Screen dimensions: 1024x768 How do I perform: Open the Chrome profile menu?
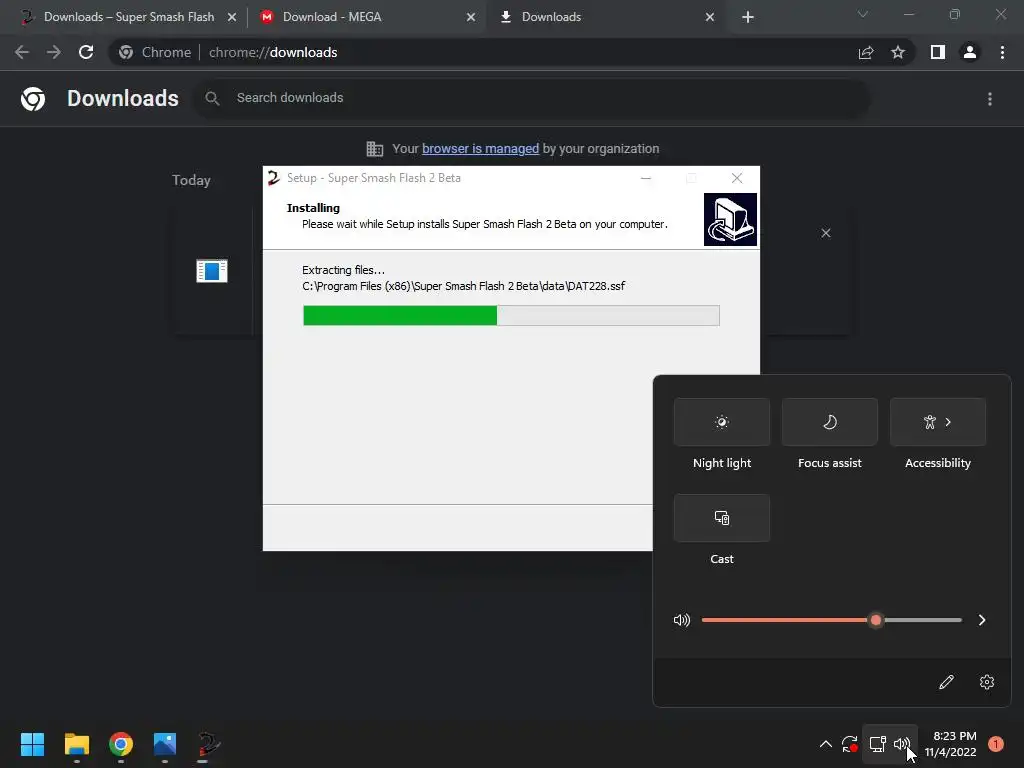pyautogui.click(x=970, y=52)
